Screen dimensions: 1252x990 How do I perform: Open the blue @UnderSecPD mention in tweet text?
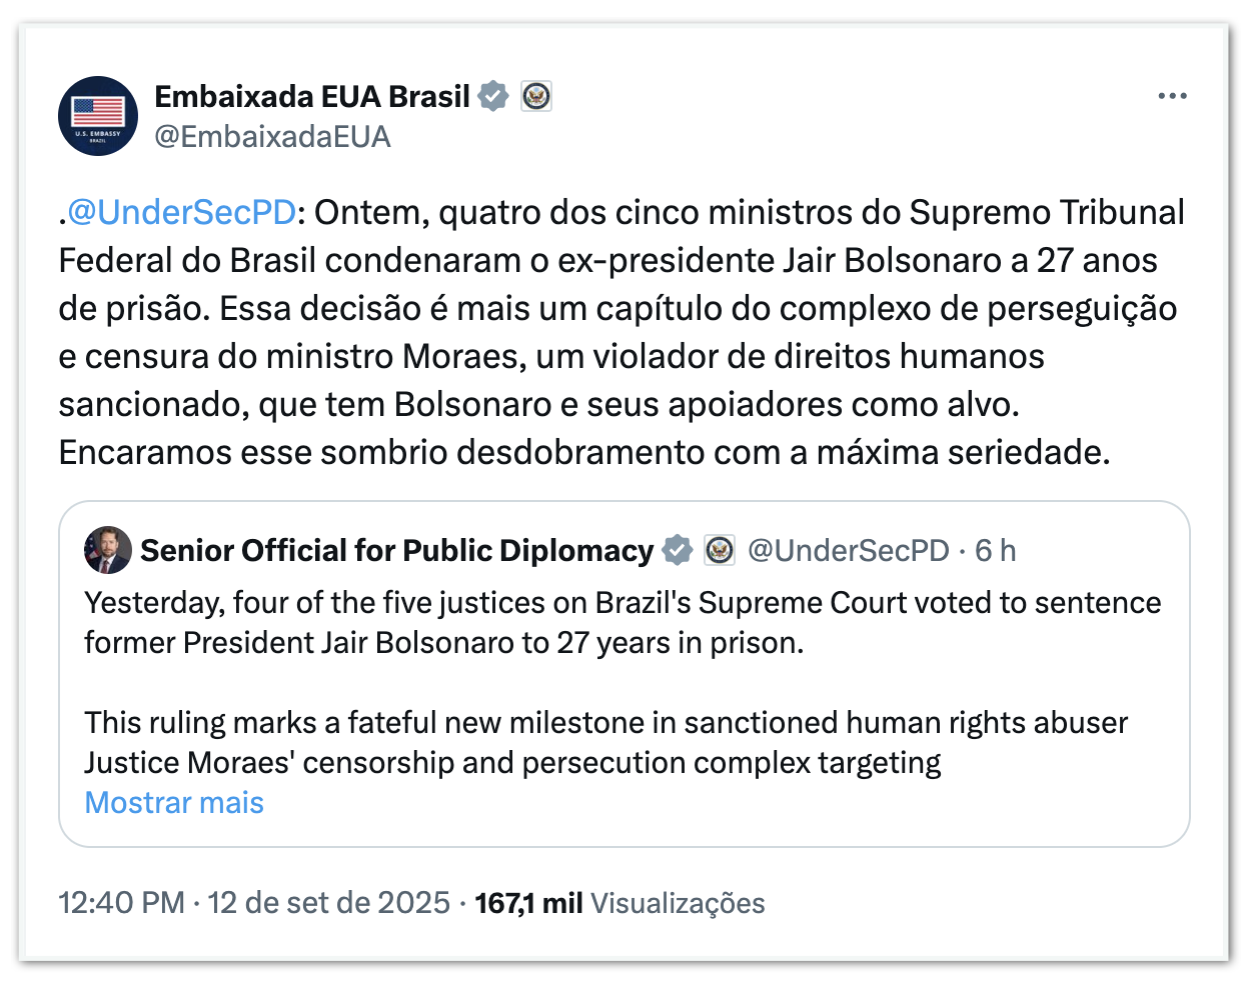[x=181, y=212]
